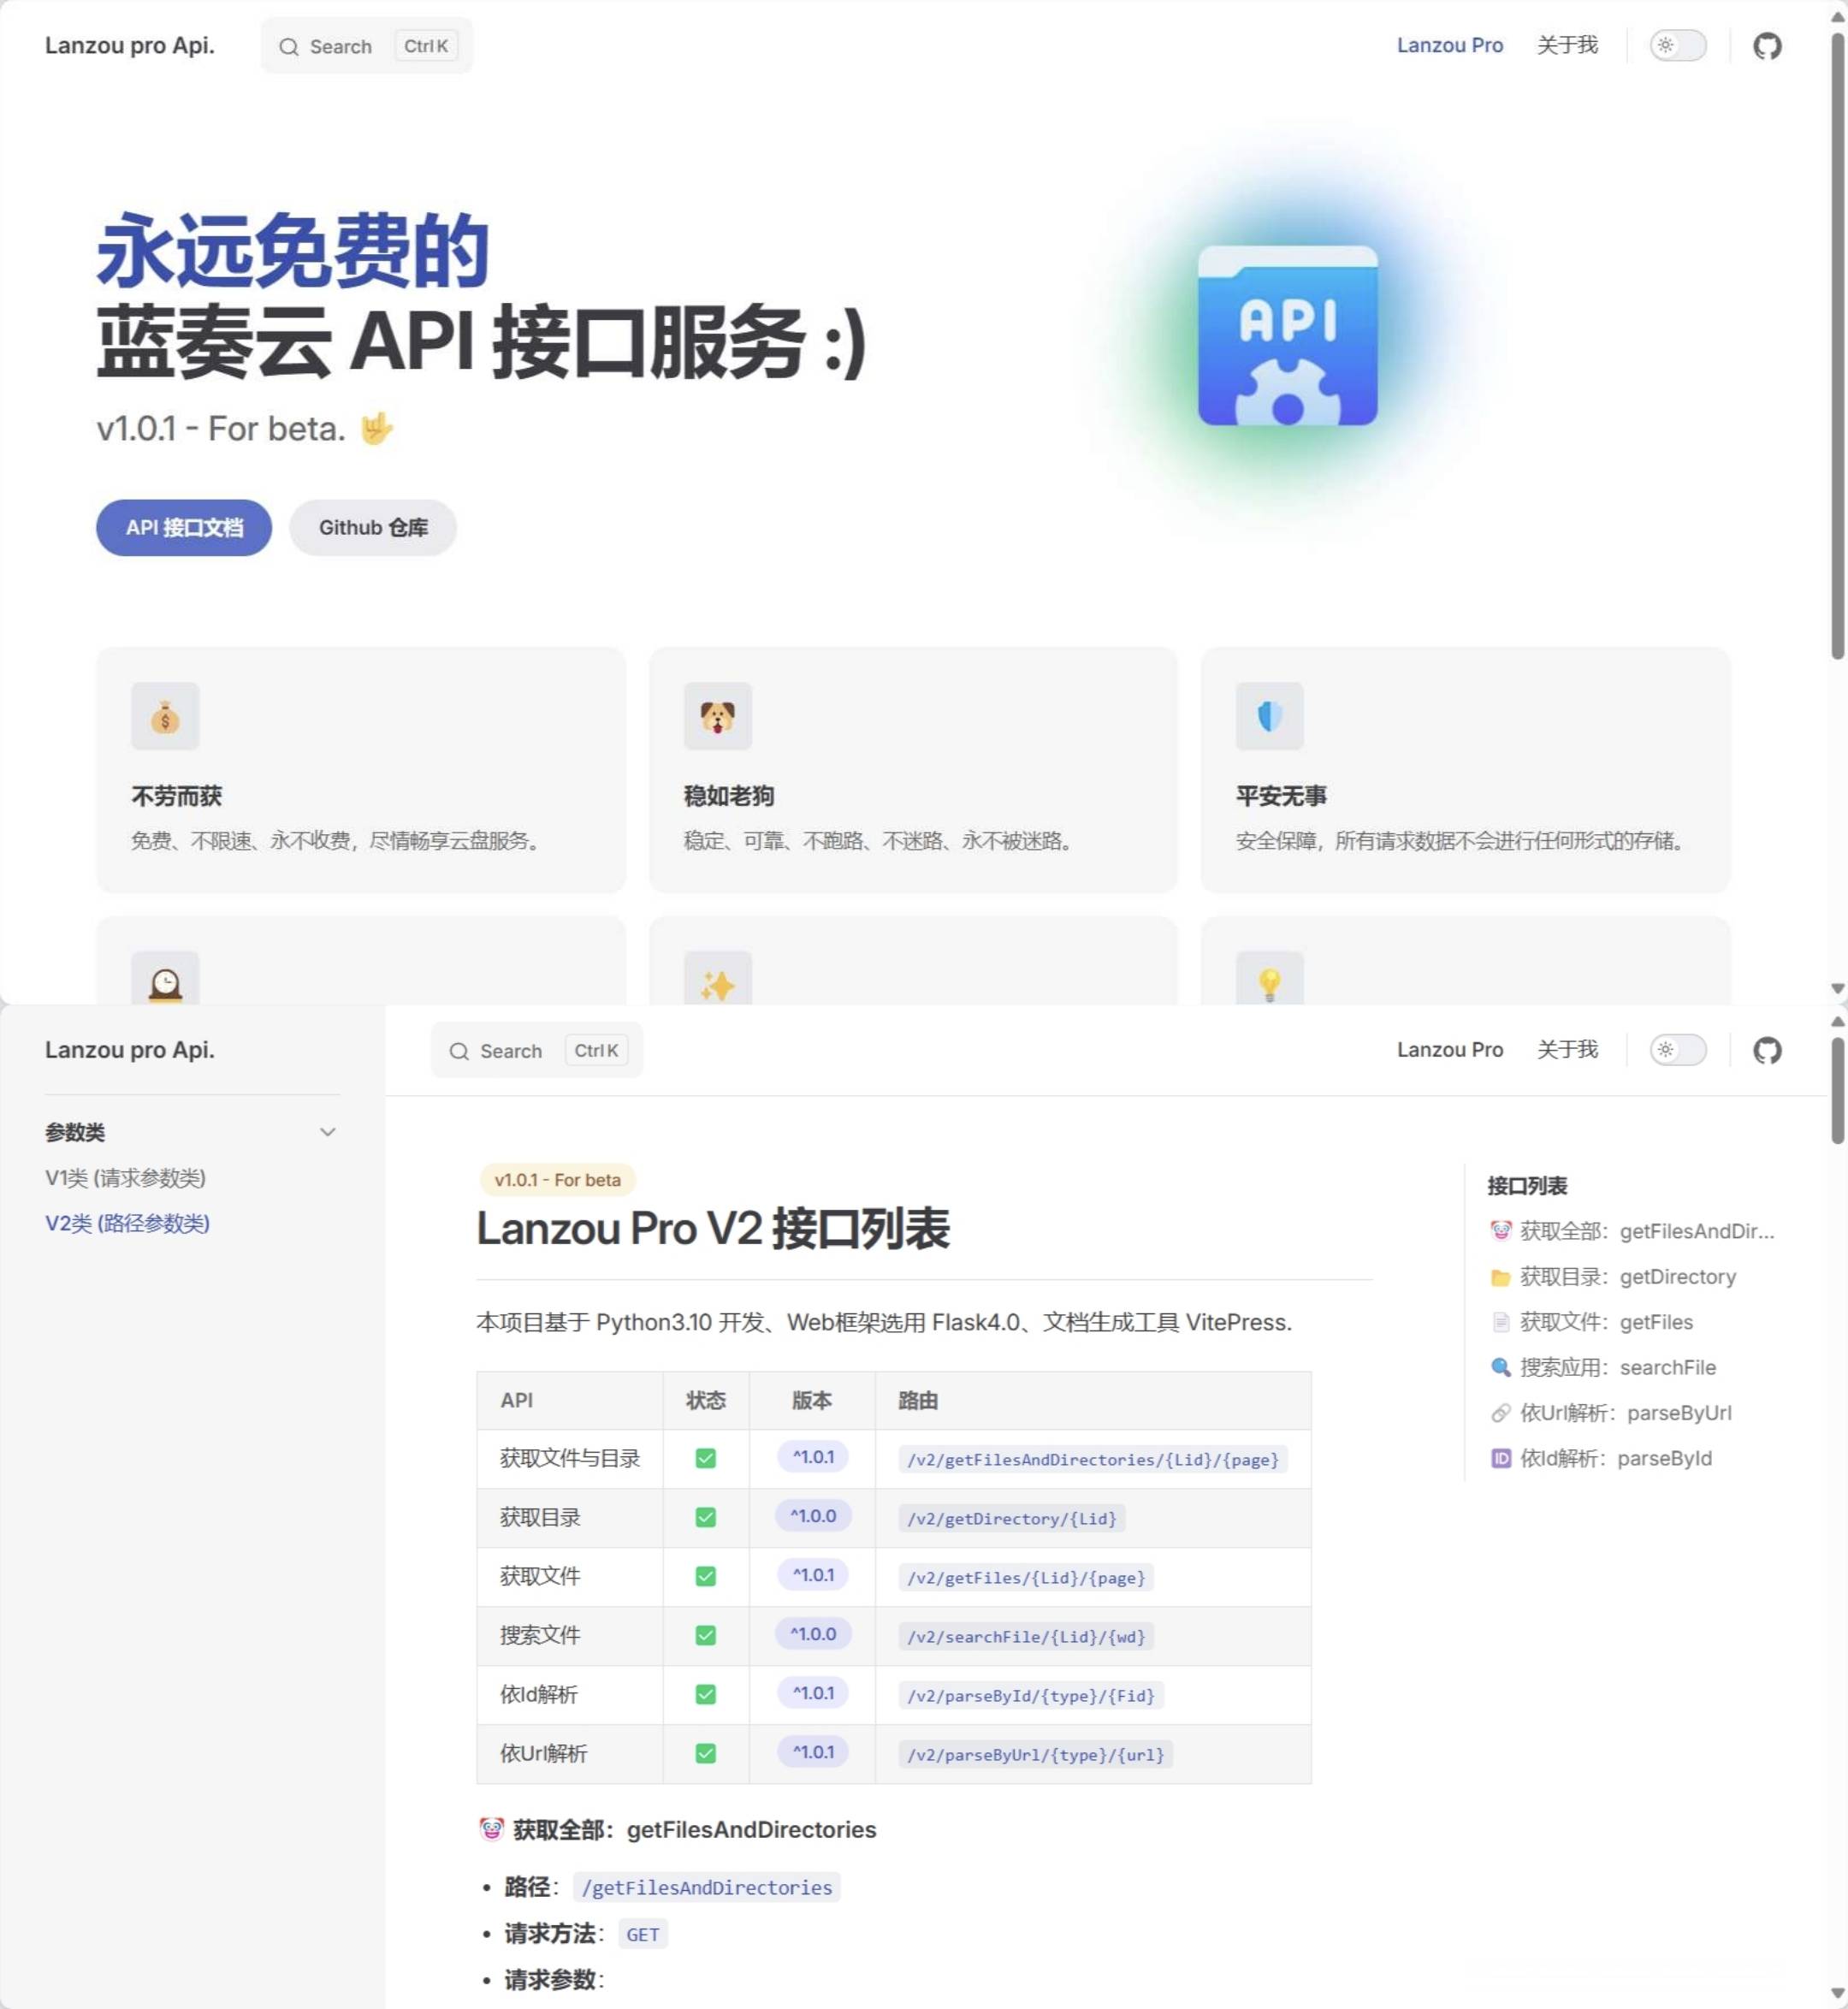Select V1类 (请求参数类) in sidebar
This screenshot has width=1848, height=2009.
[125, 1178]
